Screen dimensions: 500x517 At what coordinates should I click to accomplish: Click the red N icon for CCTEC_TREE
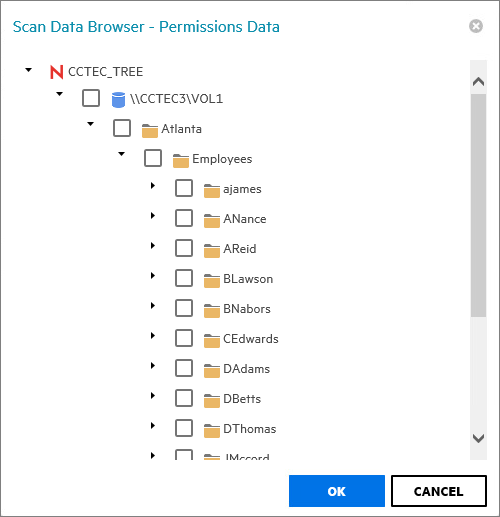[56, 72]
